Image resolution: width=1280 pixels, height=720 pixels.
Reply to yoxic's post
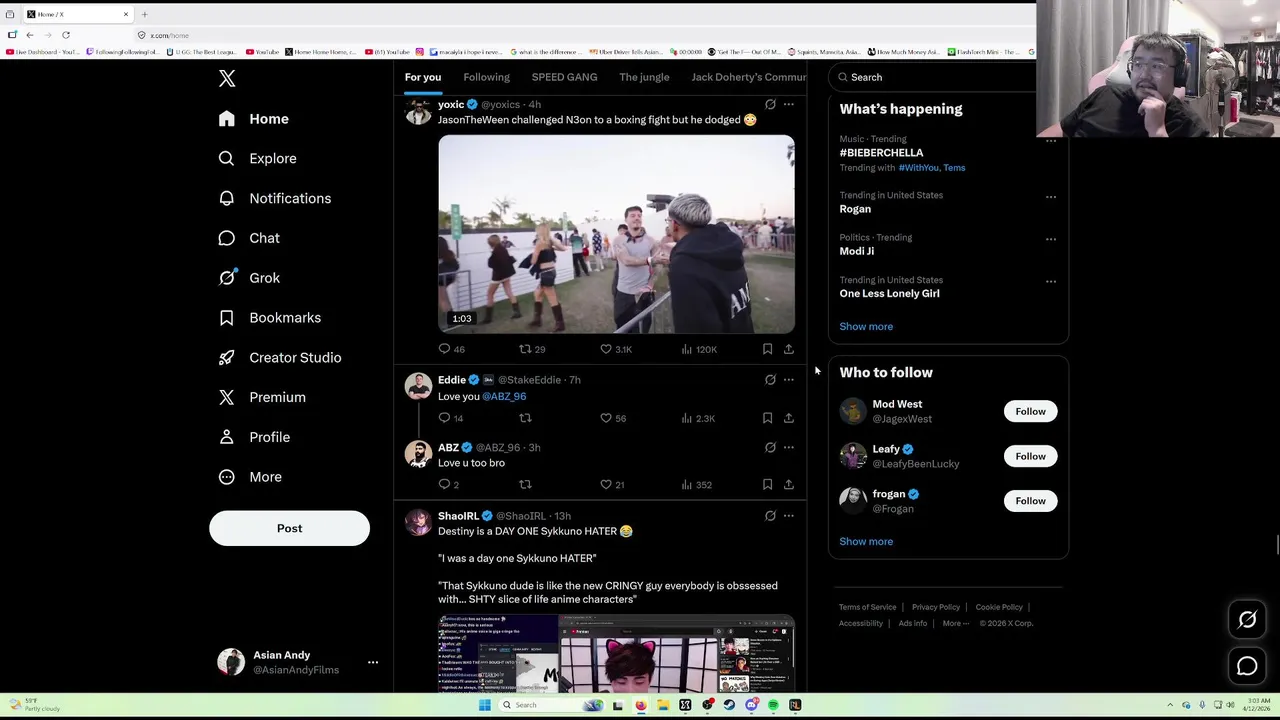[x=451, y=349]
